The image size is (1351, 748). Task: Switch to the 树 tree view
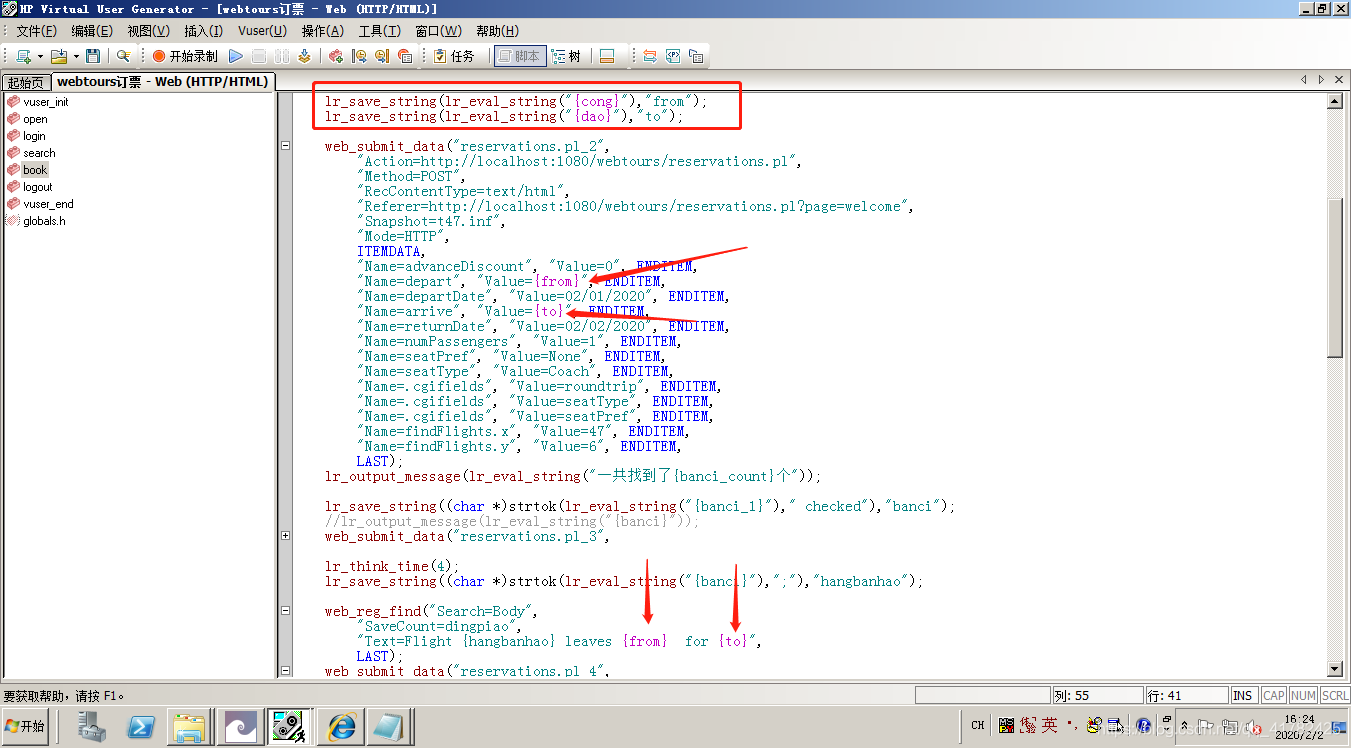(567, 56)
